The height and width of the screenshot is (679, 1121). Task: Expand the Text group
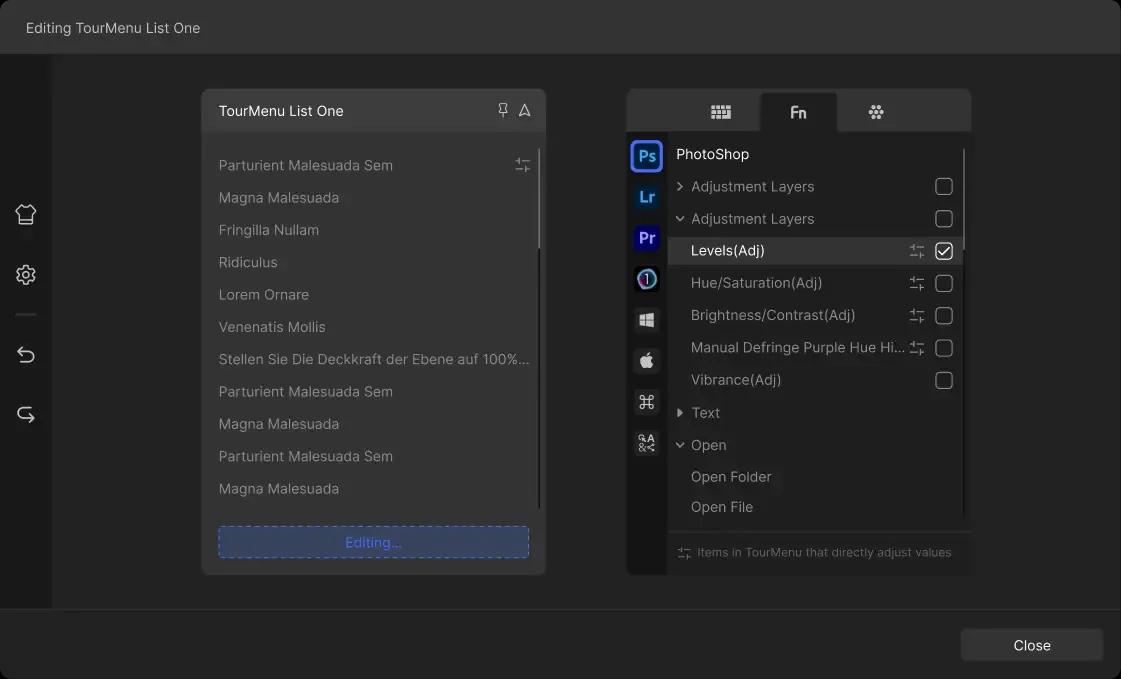tap(680, 413)
